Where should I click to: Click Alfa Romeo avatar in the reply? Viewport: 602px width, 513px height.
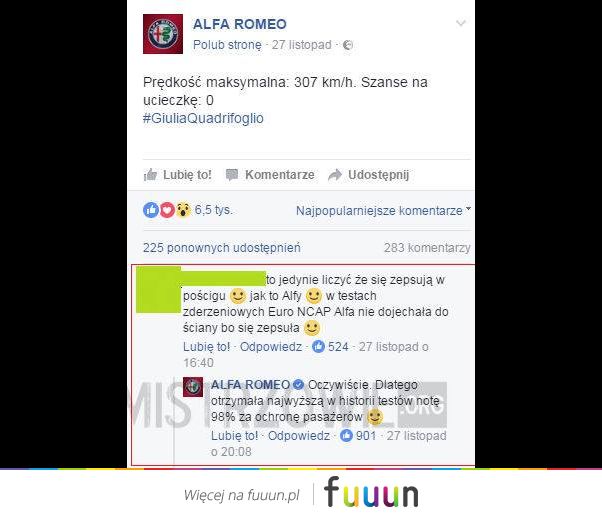[x=193, y=387]
